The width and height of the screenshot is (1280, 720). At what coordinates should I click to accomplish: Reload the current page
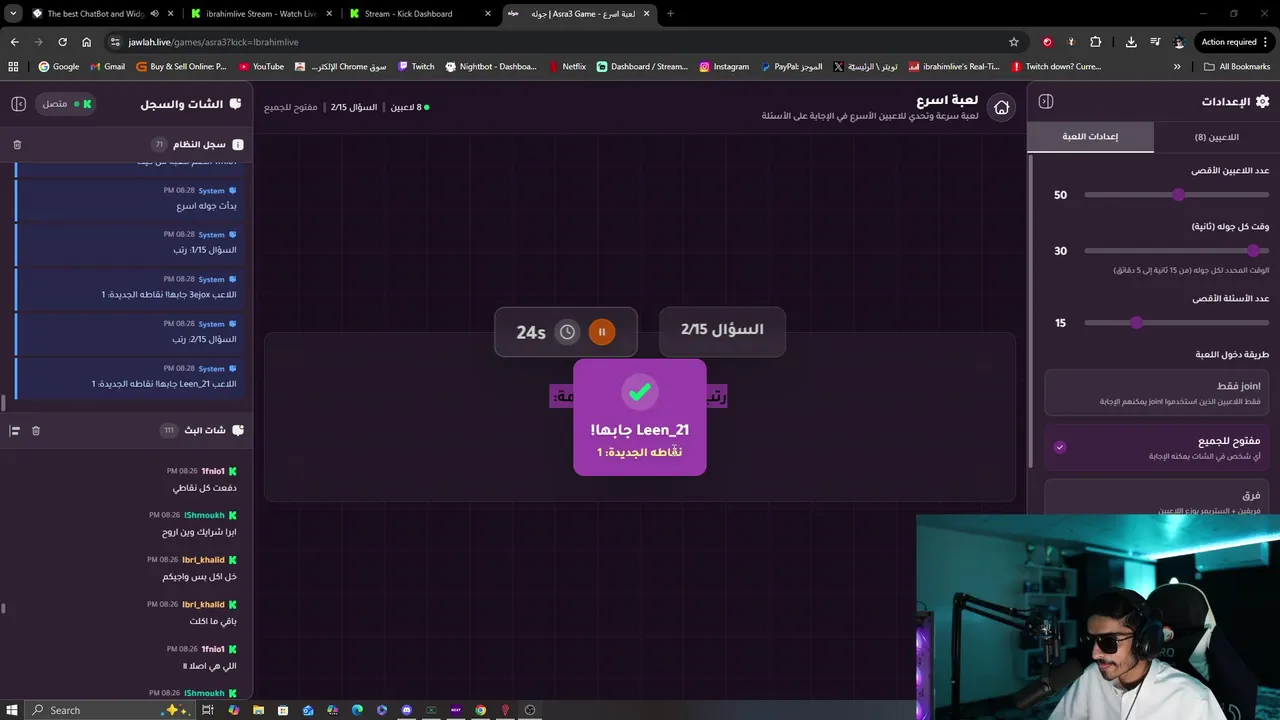(62, 42)
